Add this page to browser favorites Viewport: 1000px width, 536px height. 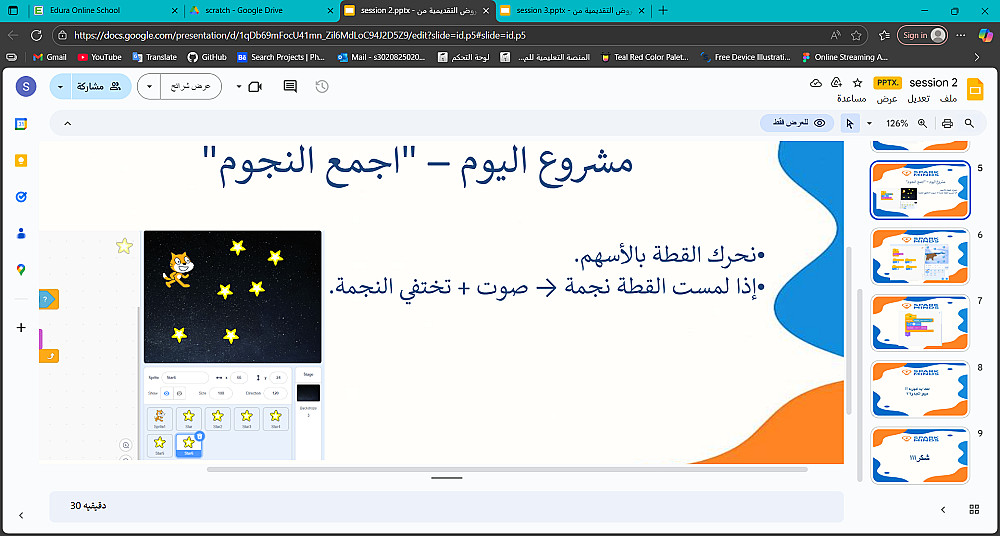[x=857, y=36]
